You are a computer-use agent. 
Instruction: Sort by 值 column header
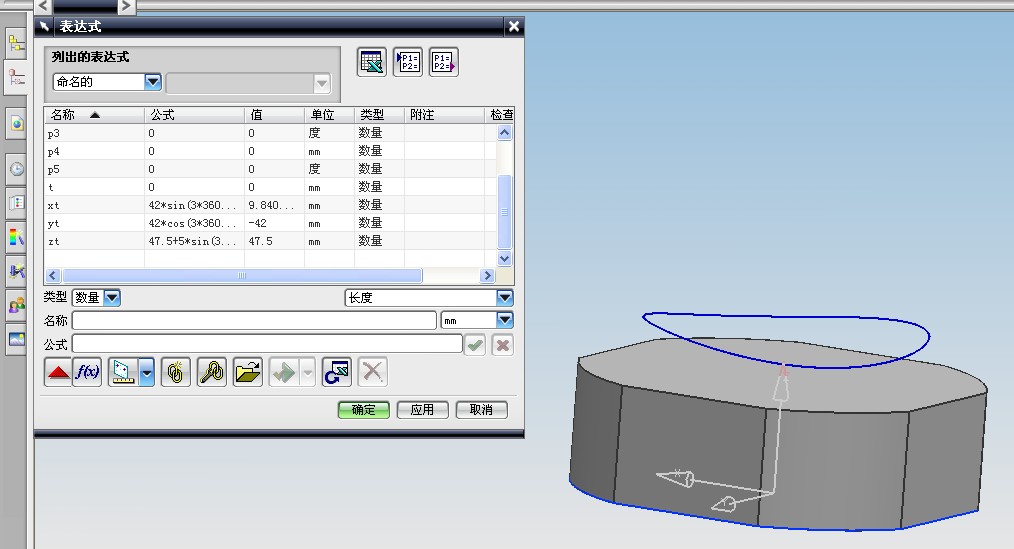(274, 115)
